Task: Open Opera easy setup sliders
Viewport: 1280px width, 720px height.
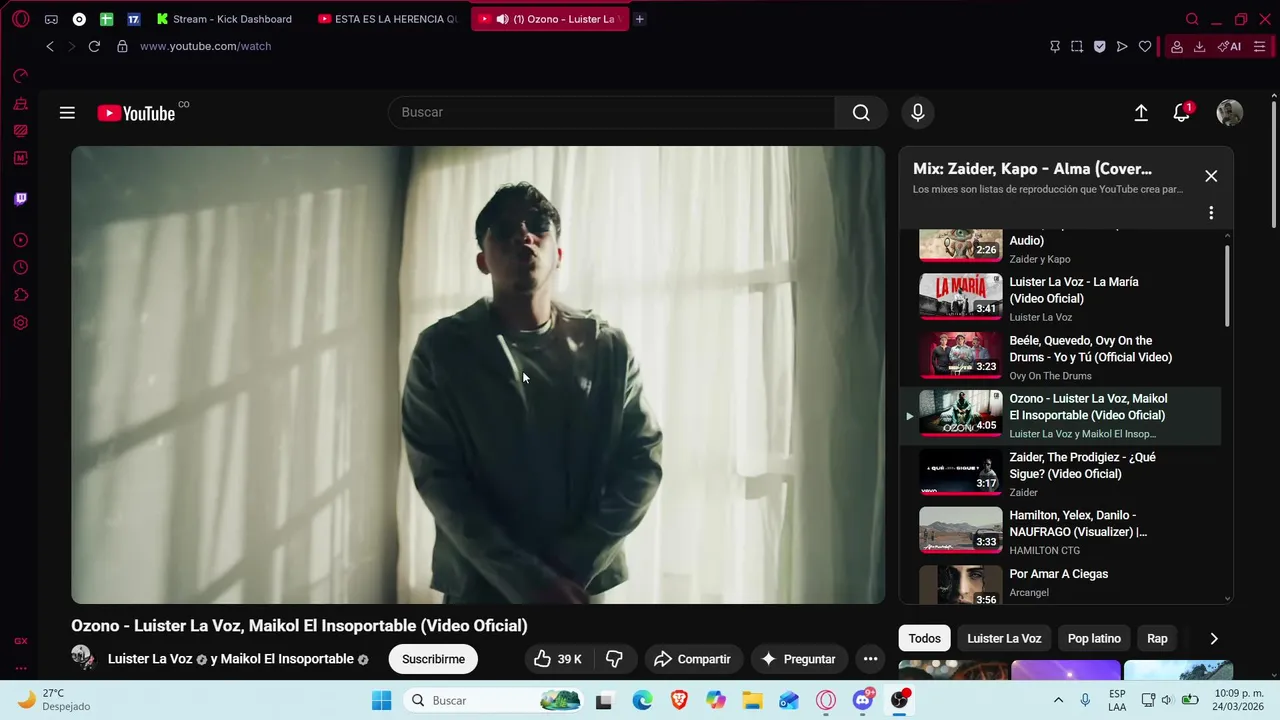Action: click(x=1259, y=46)
